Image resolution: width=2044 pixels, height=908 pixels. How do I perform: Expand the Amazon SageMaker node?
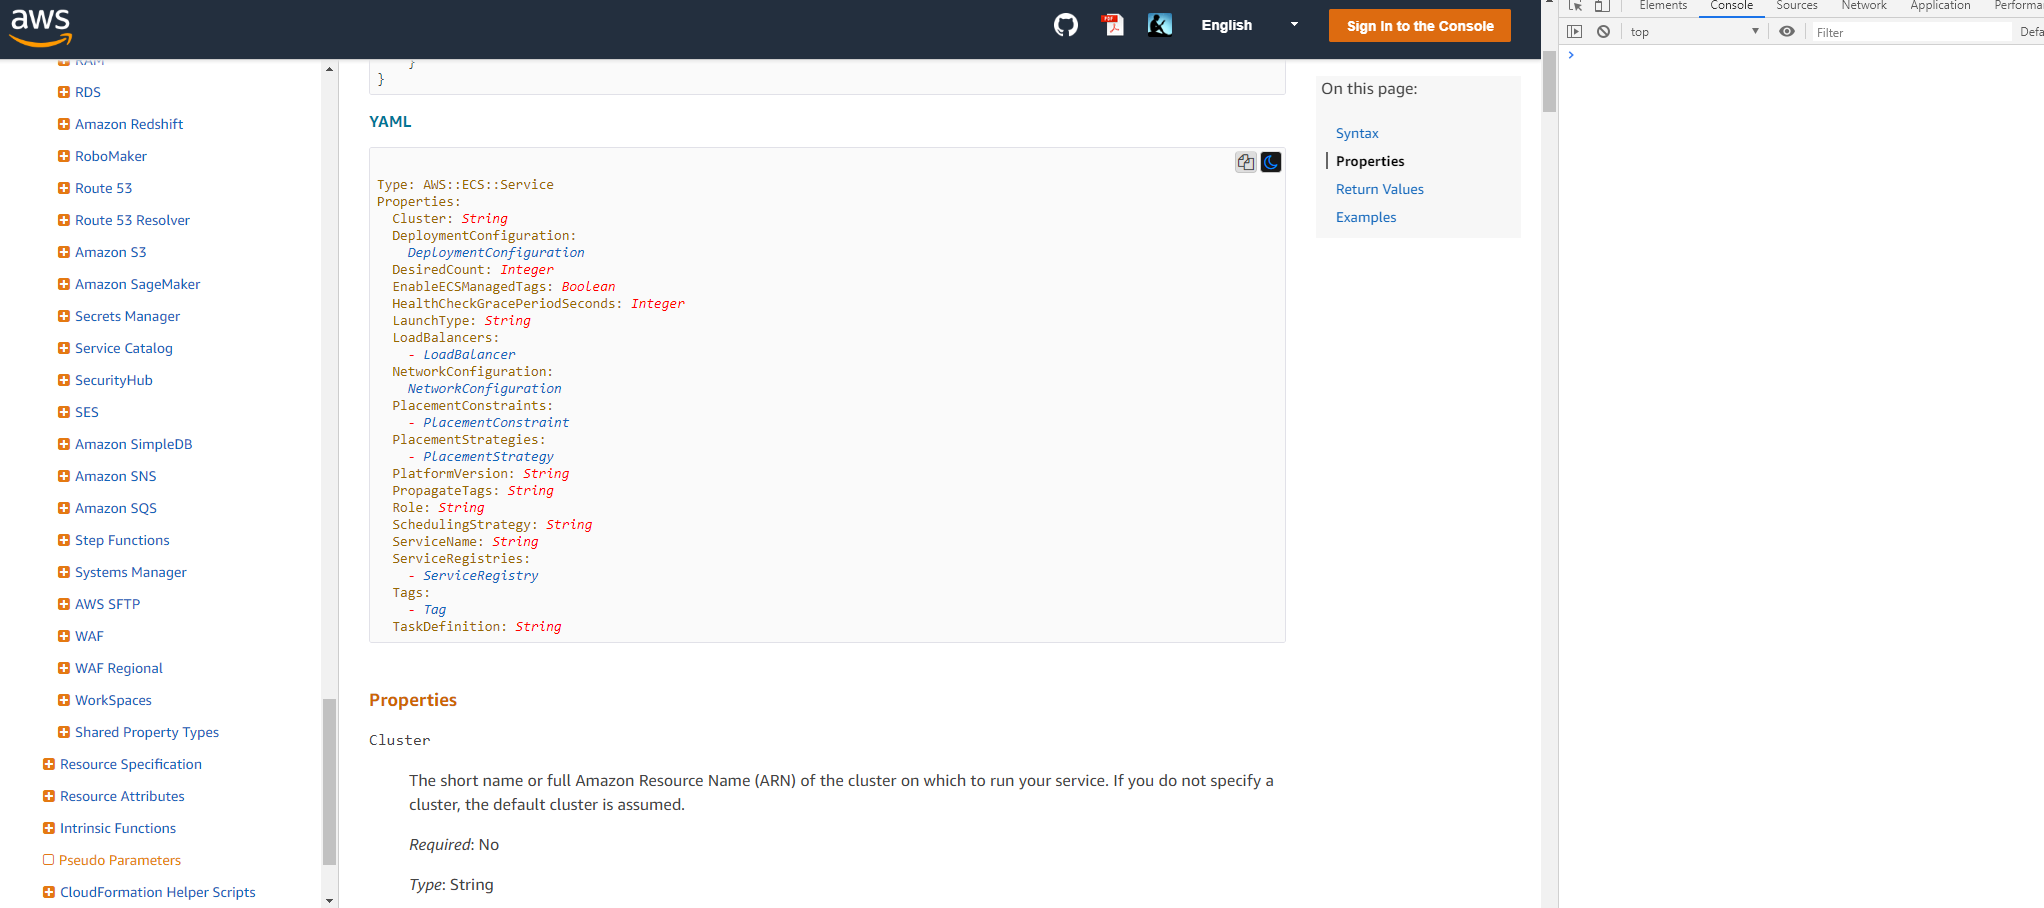pyautogui.click(x=64, y=284)
